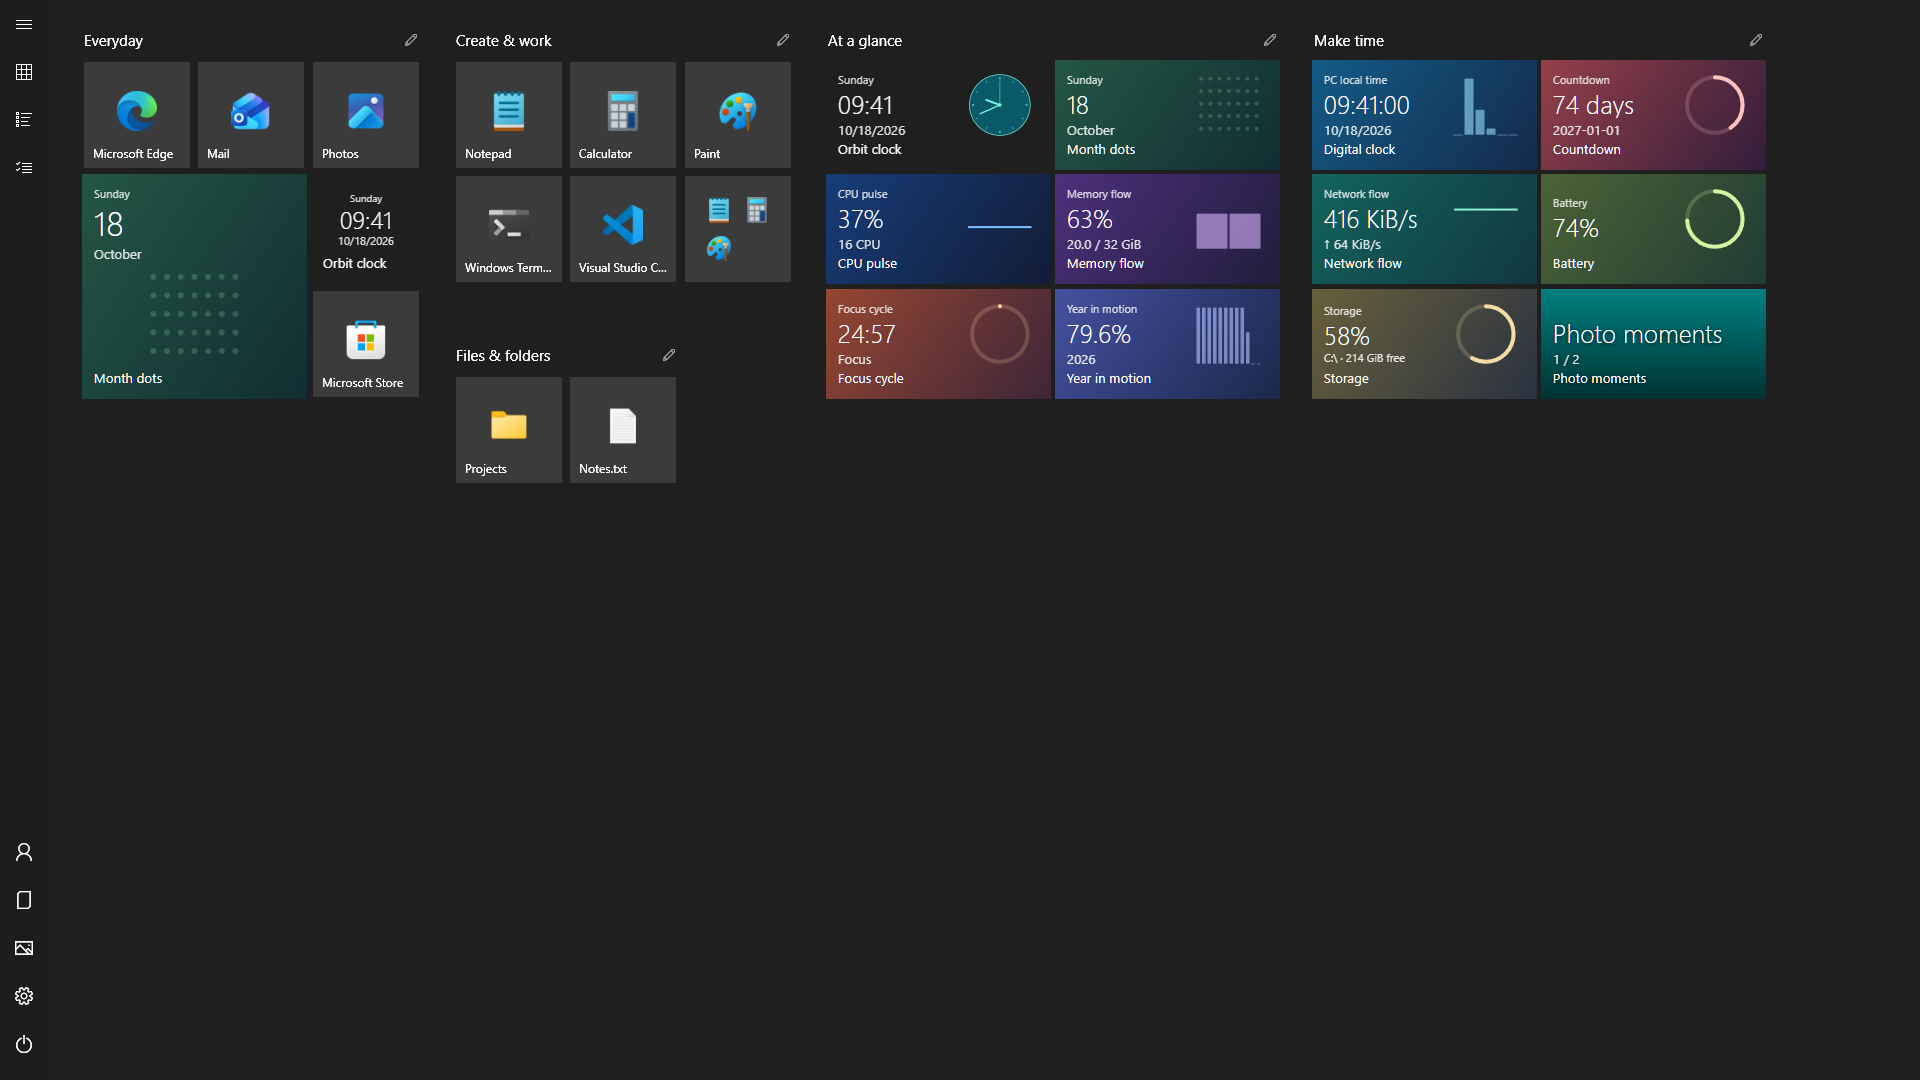
Task: Expand the hamburger menu in the sidebar
Action: tap(24, 24)
